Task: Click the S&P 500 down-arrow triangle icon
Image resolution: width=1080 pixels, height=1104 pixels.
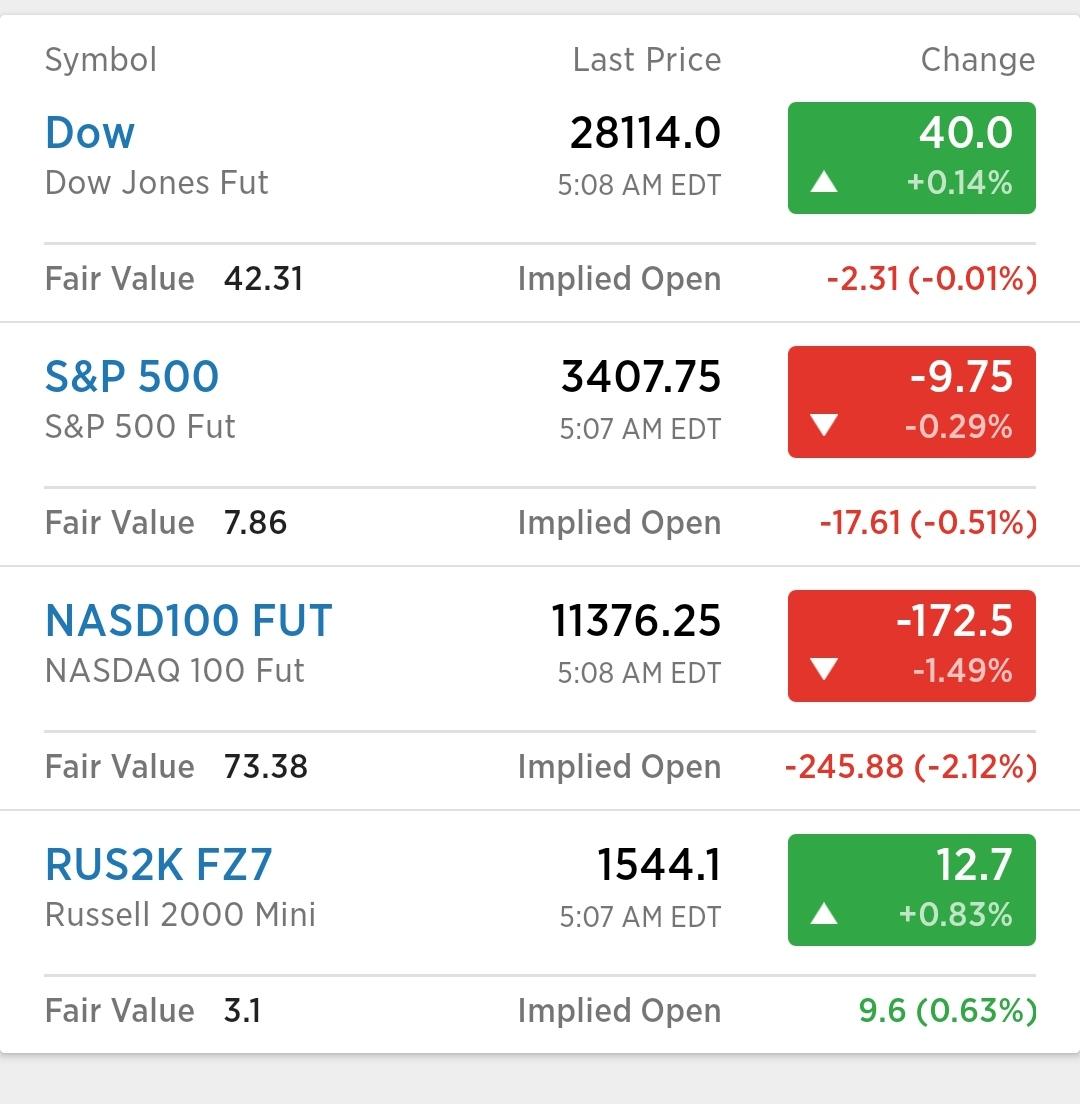Action: [x=824, y=427]
